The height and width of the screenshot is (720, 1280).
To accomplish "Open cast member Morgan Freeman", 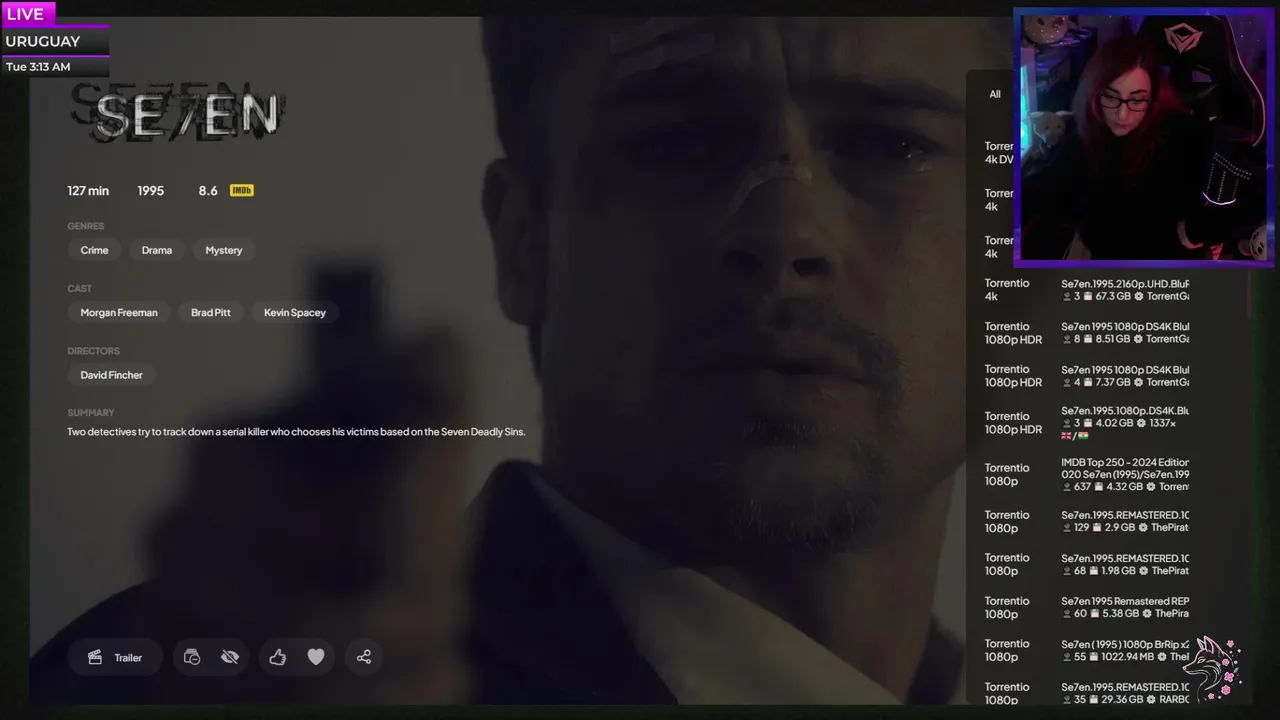I will [x=119, y=312].
